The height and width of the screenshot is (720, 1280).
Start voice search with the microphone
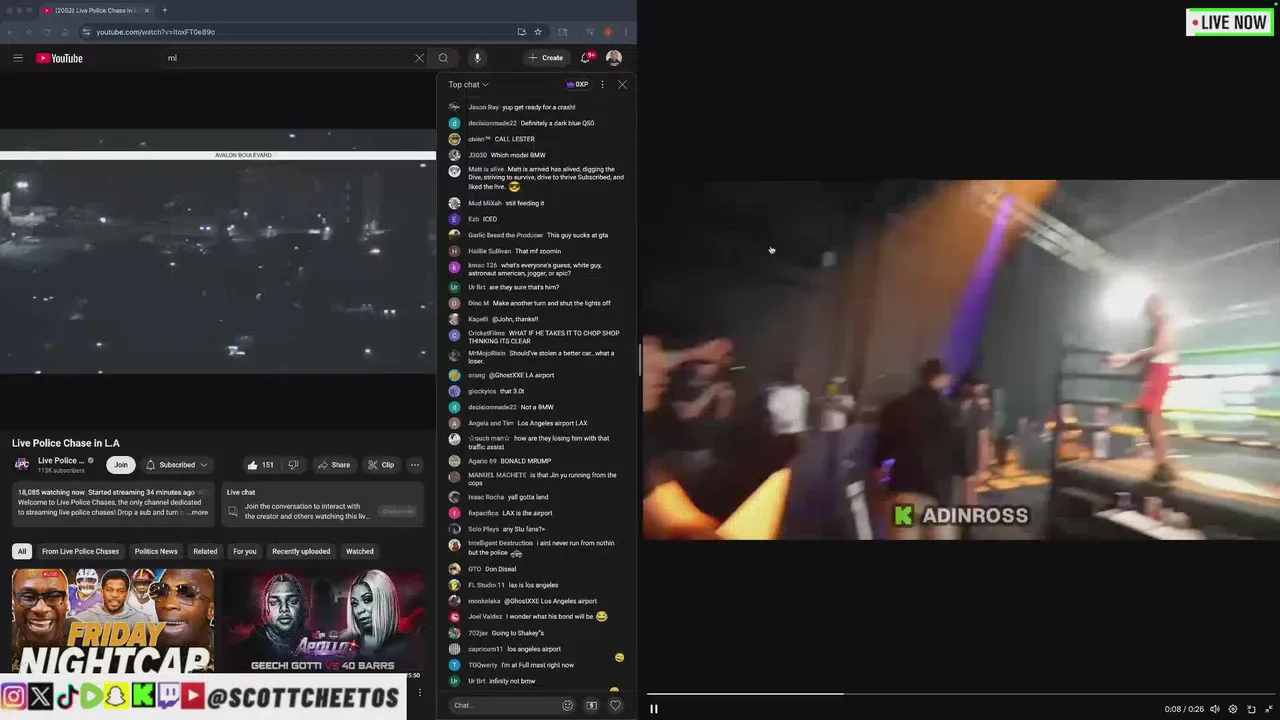tap(477, 58)
